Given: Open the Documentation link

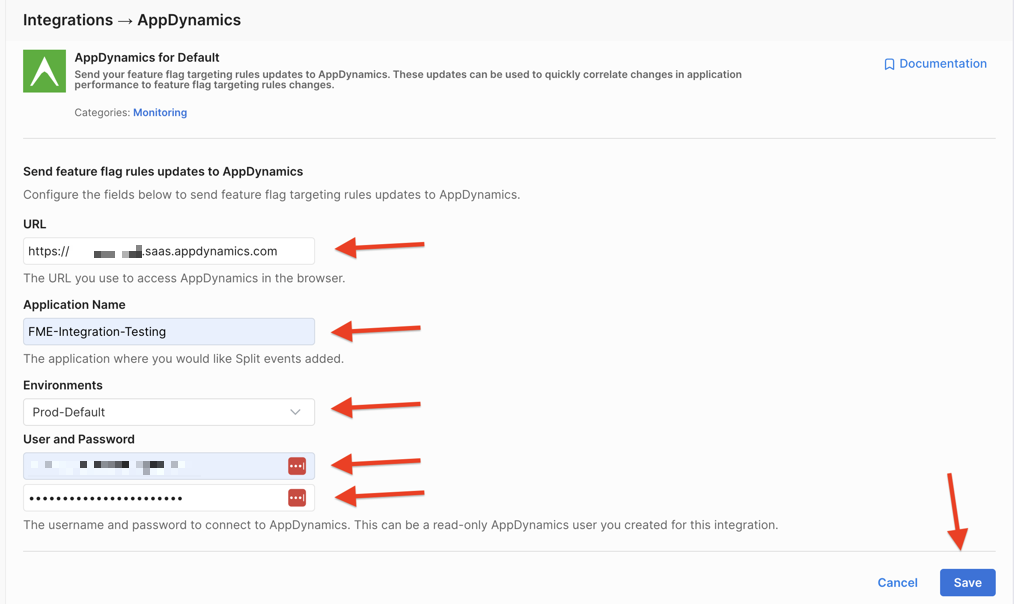Looking at the screenshot, I should pos(942,64).
